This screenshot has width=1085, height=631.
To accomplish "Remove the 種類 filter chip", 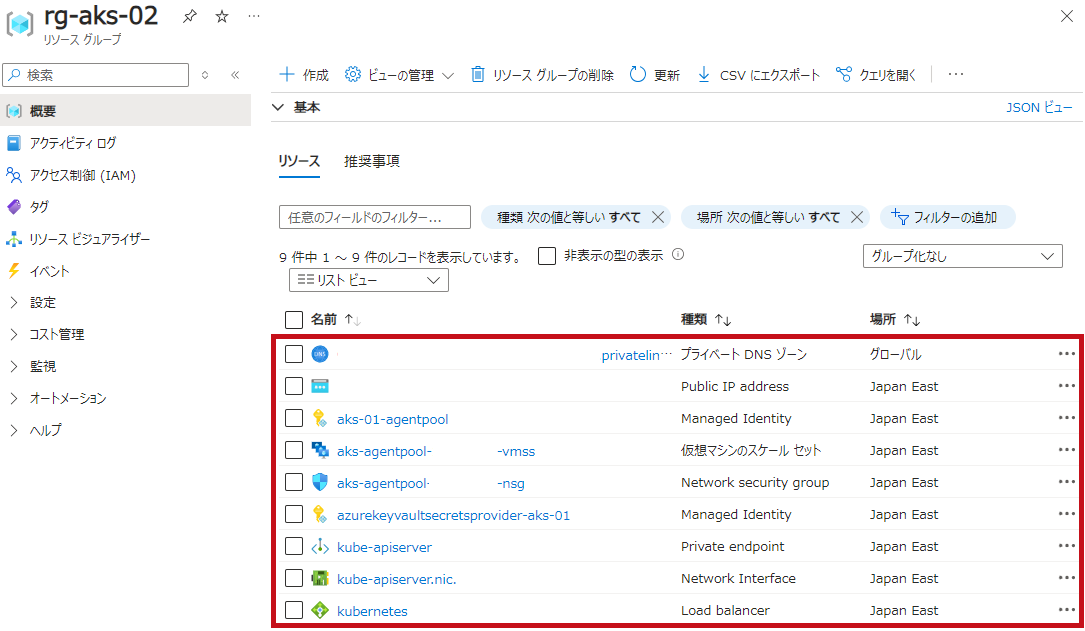I will [658, 217].
